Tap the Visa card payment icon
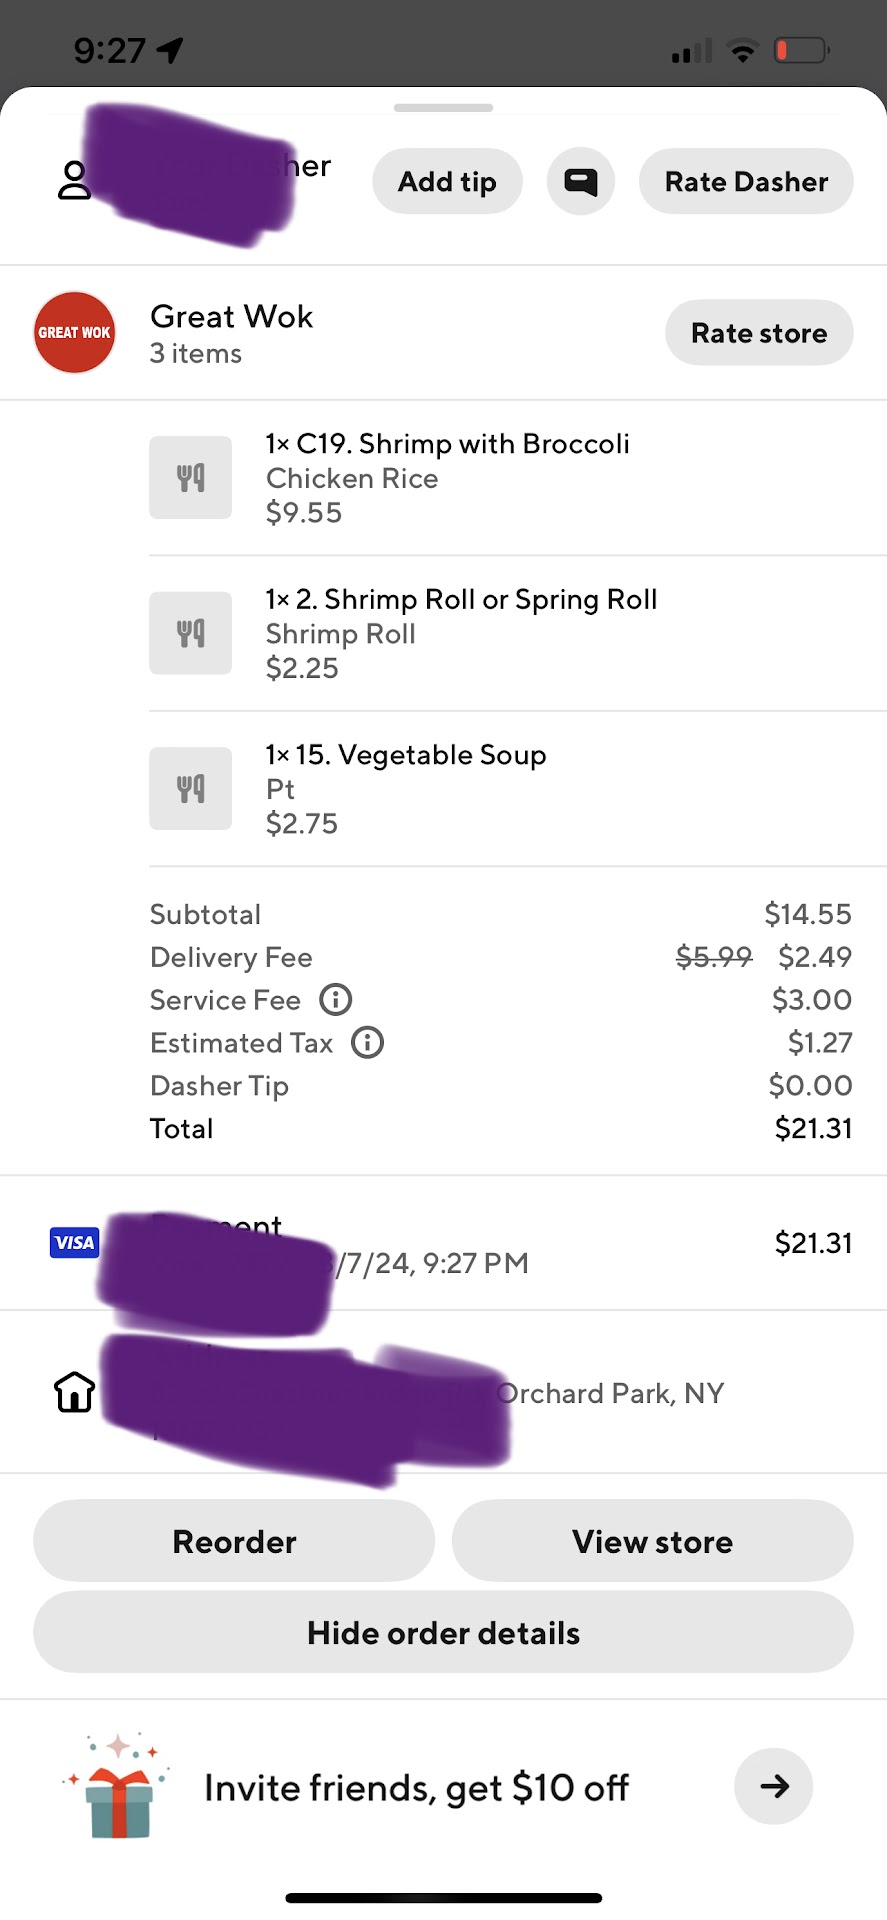The width and height of the screenshot is (887, 1920). (x=74, y=1242)
